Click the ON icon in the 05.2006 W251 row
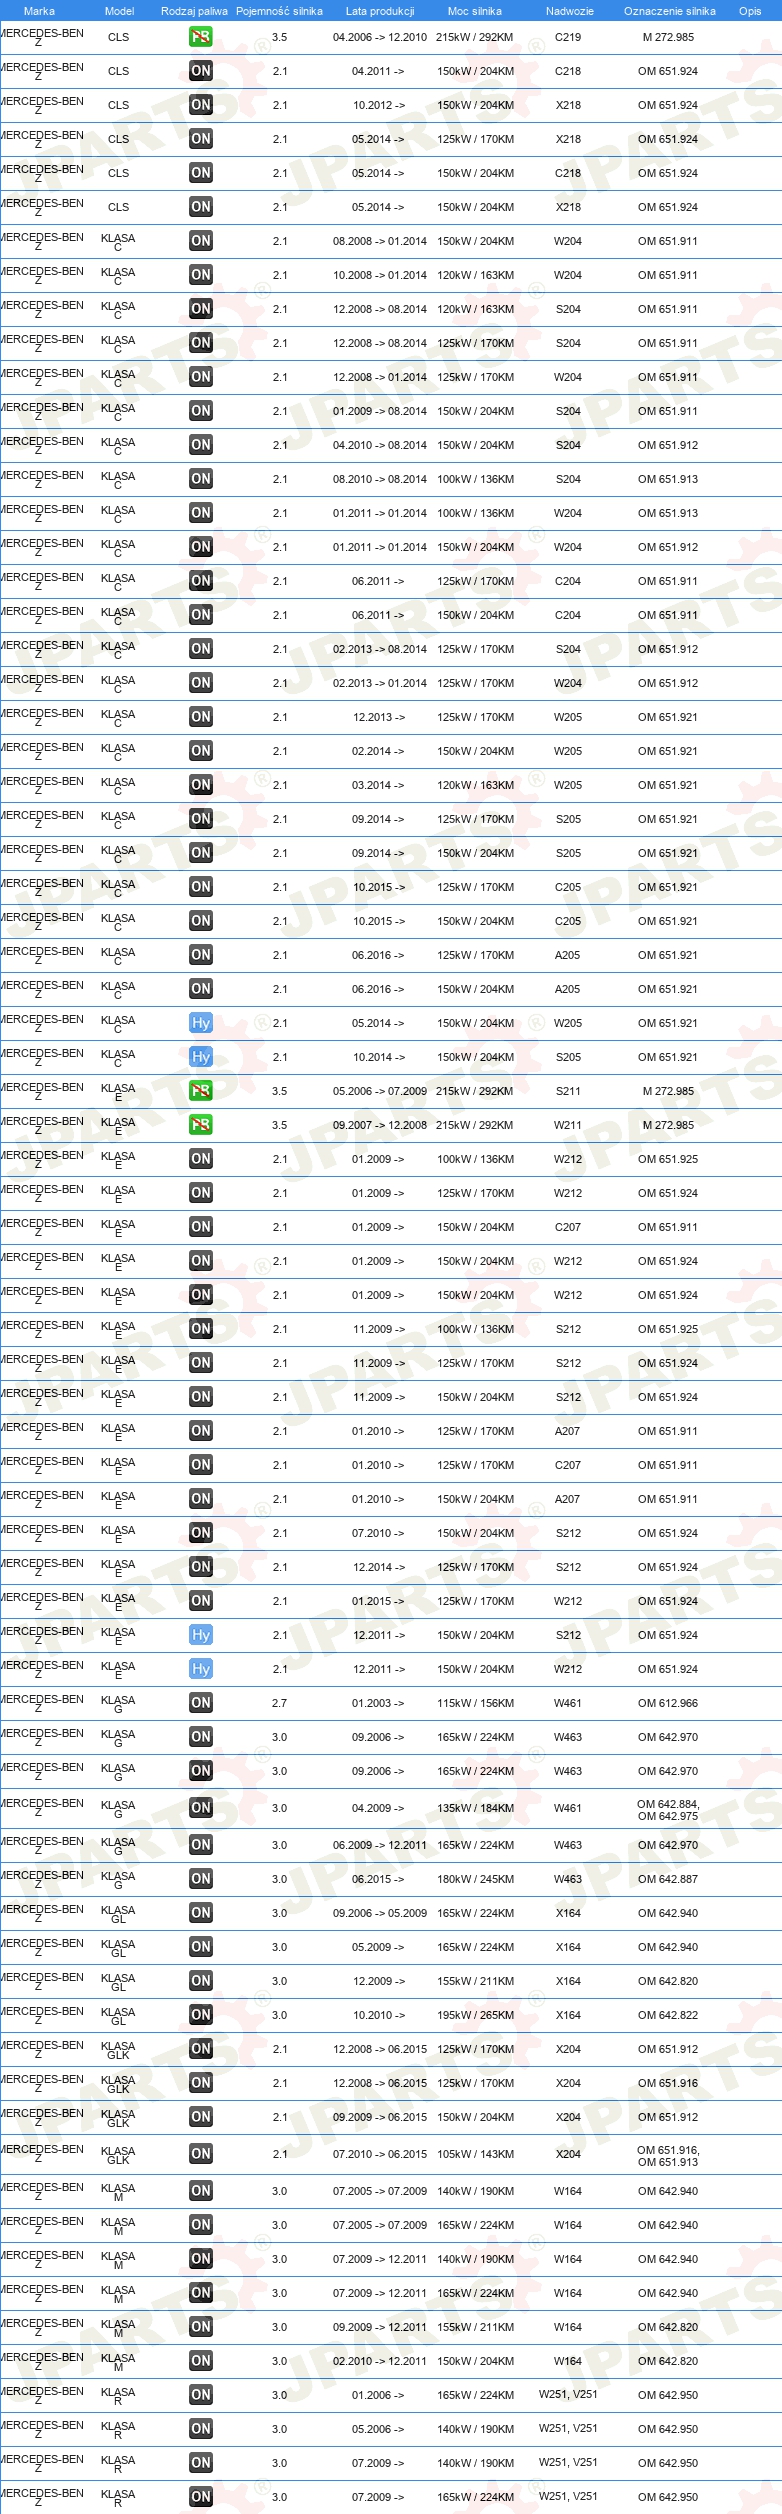 click(201, 2429)
